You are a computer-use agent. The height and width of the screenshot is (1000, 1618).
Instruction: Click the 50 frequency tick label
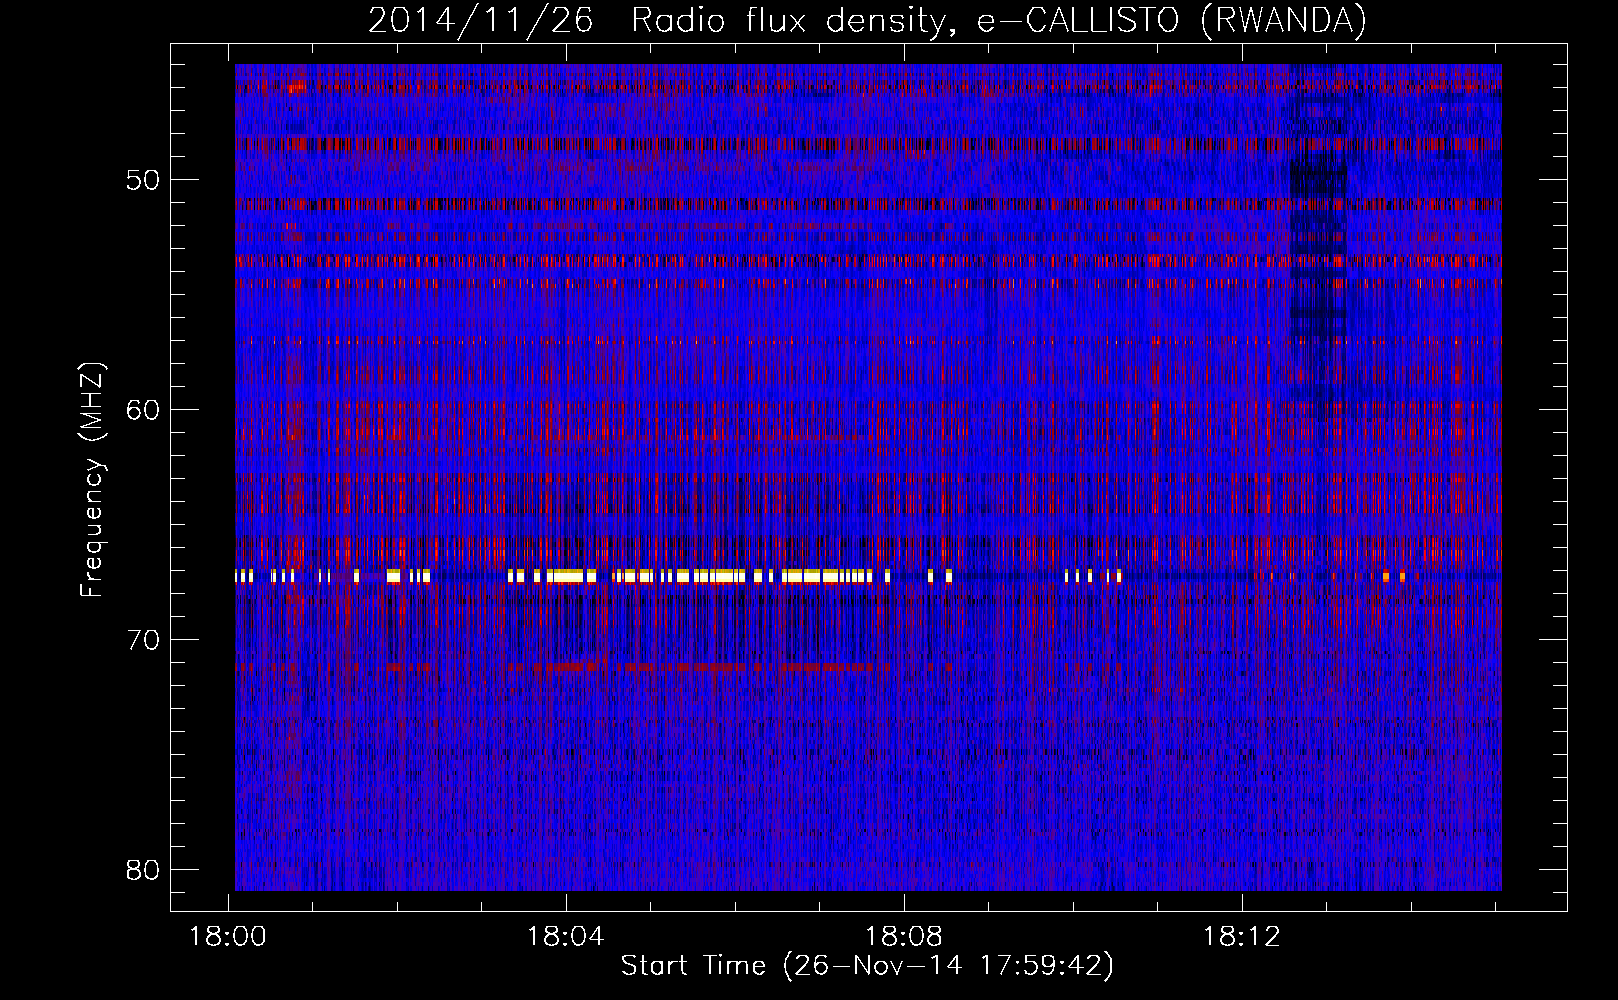tap(144, 180)
